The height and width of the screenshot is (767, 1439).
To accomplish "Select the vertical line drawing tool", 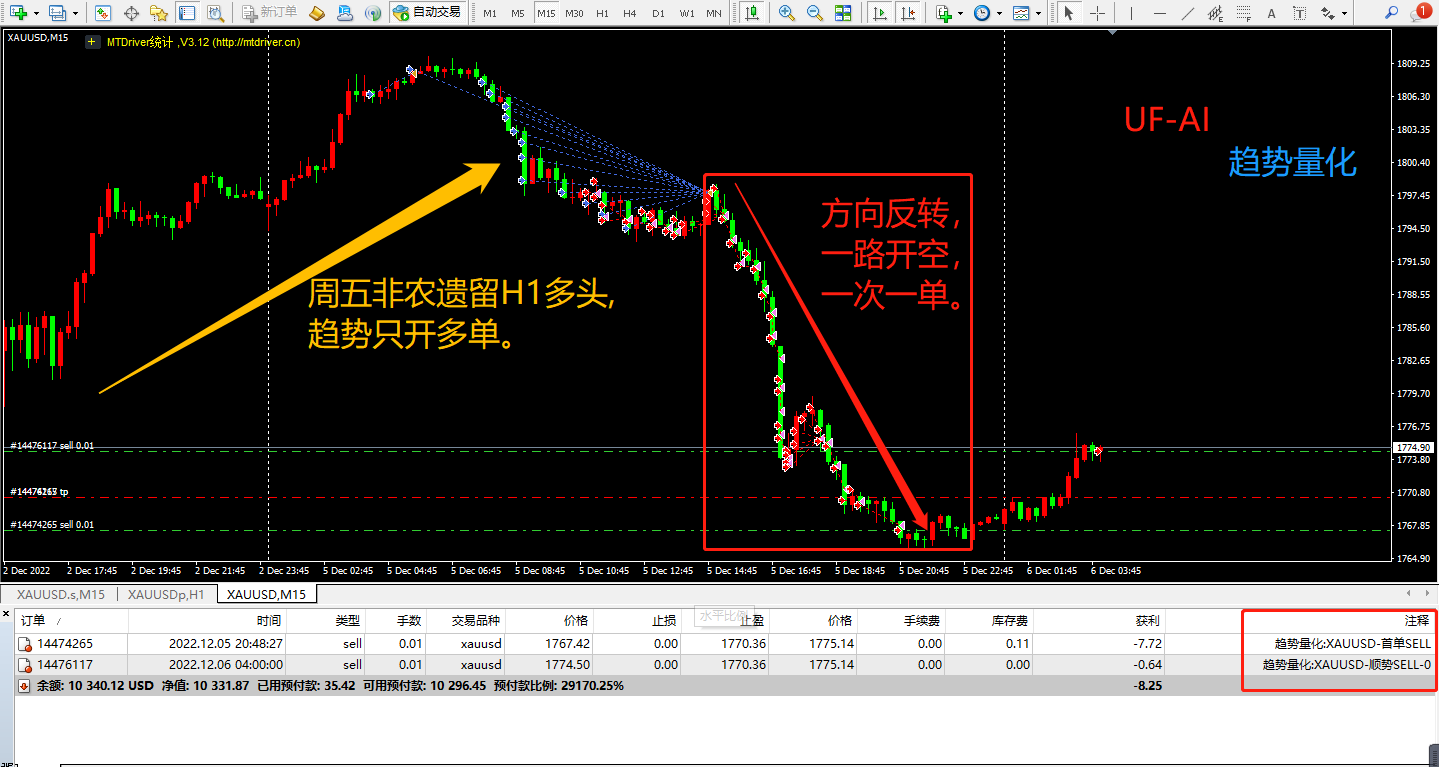I will click(x=1131, y=13).
